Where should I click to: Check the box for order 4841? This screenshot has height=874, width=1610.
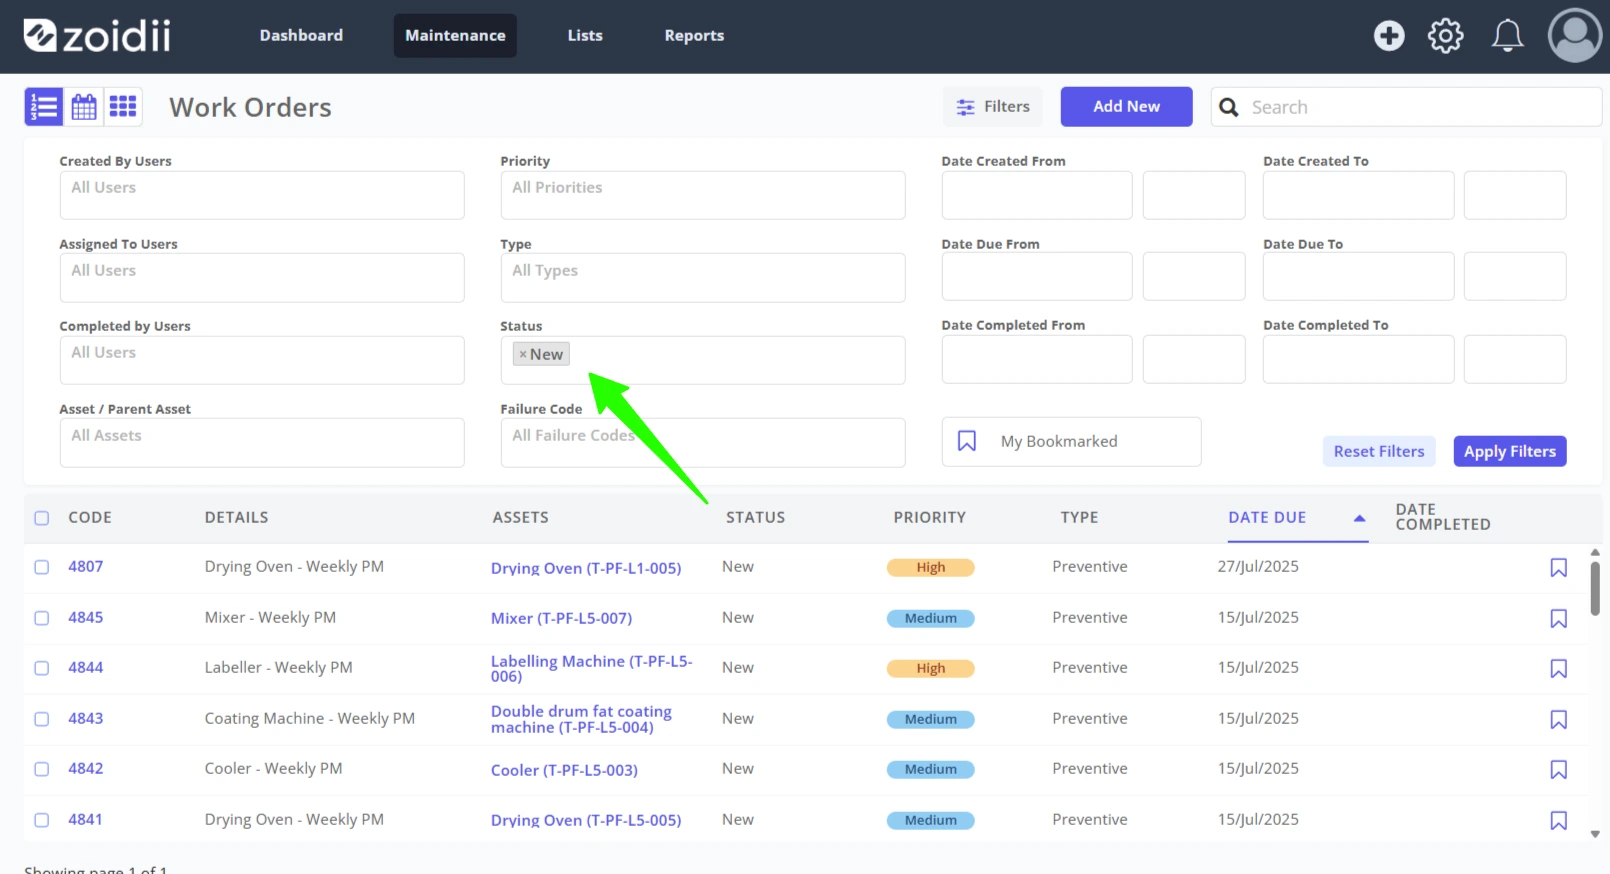click(42, 820)
